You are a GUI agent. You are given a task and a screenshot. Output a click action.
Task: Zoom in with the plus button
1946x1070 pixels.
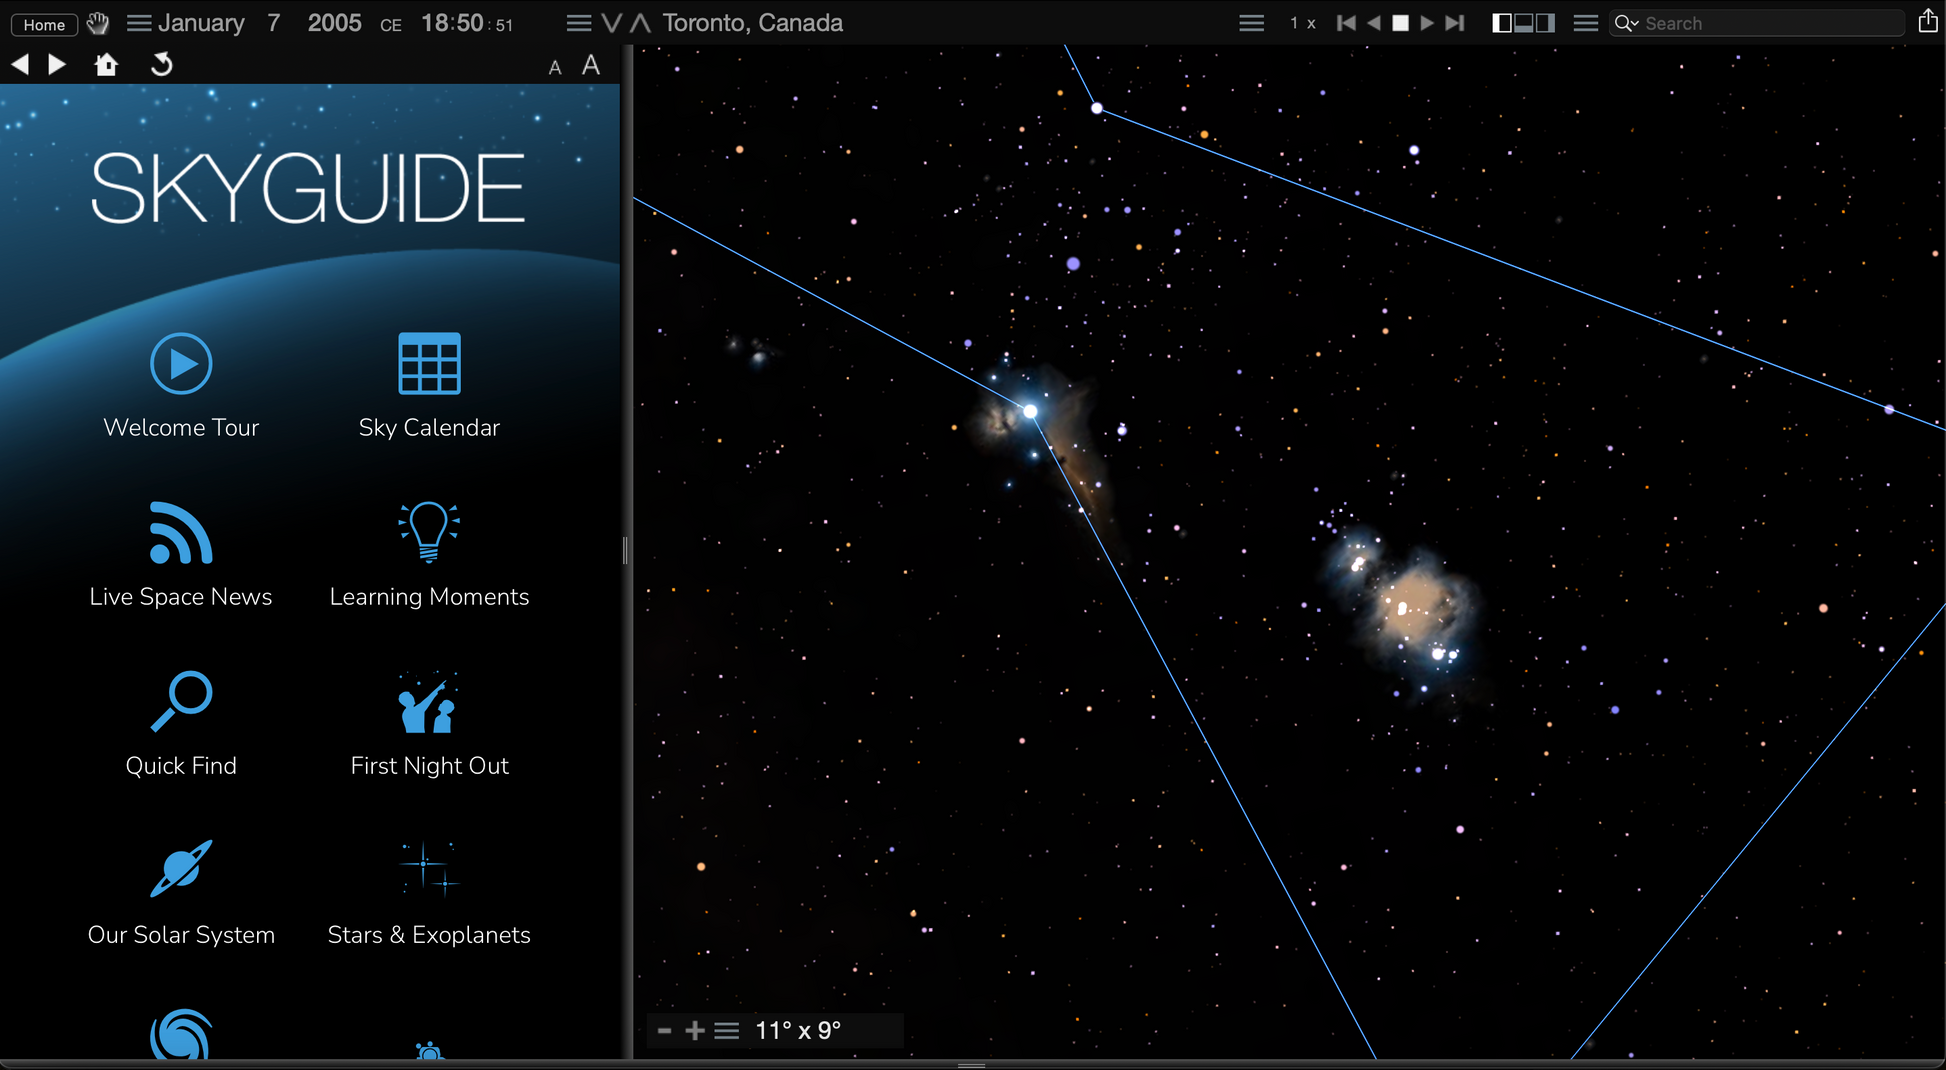pos(694,1031)
